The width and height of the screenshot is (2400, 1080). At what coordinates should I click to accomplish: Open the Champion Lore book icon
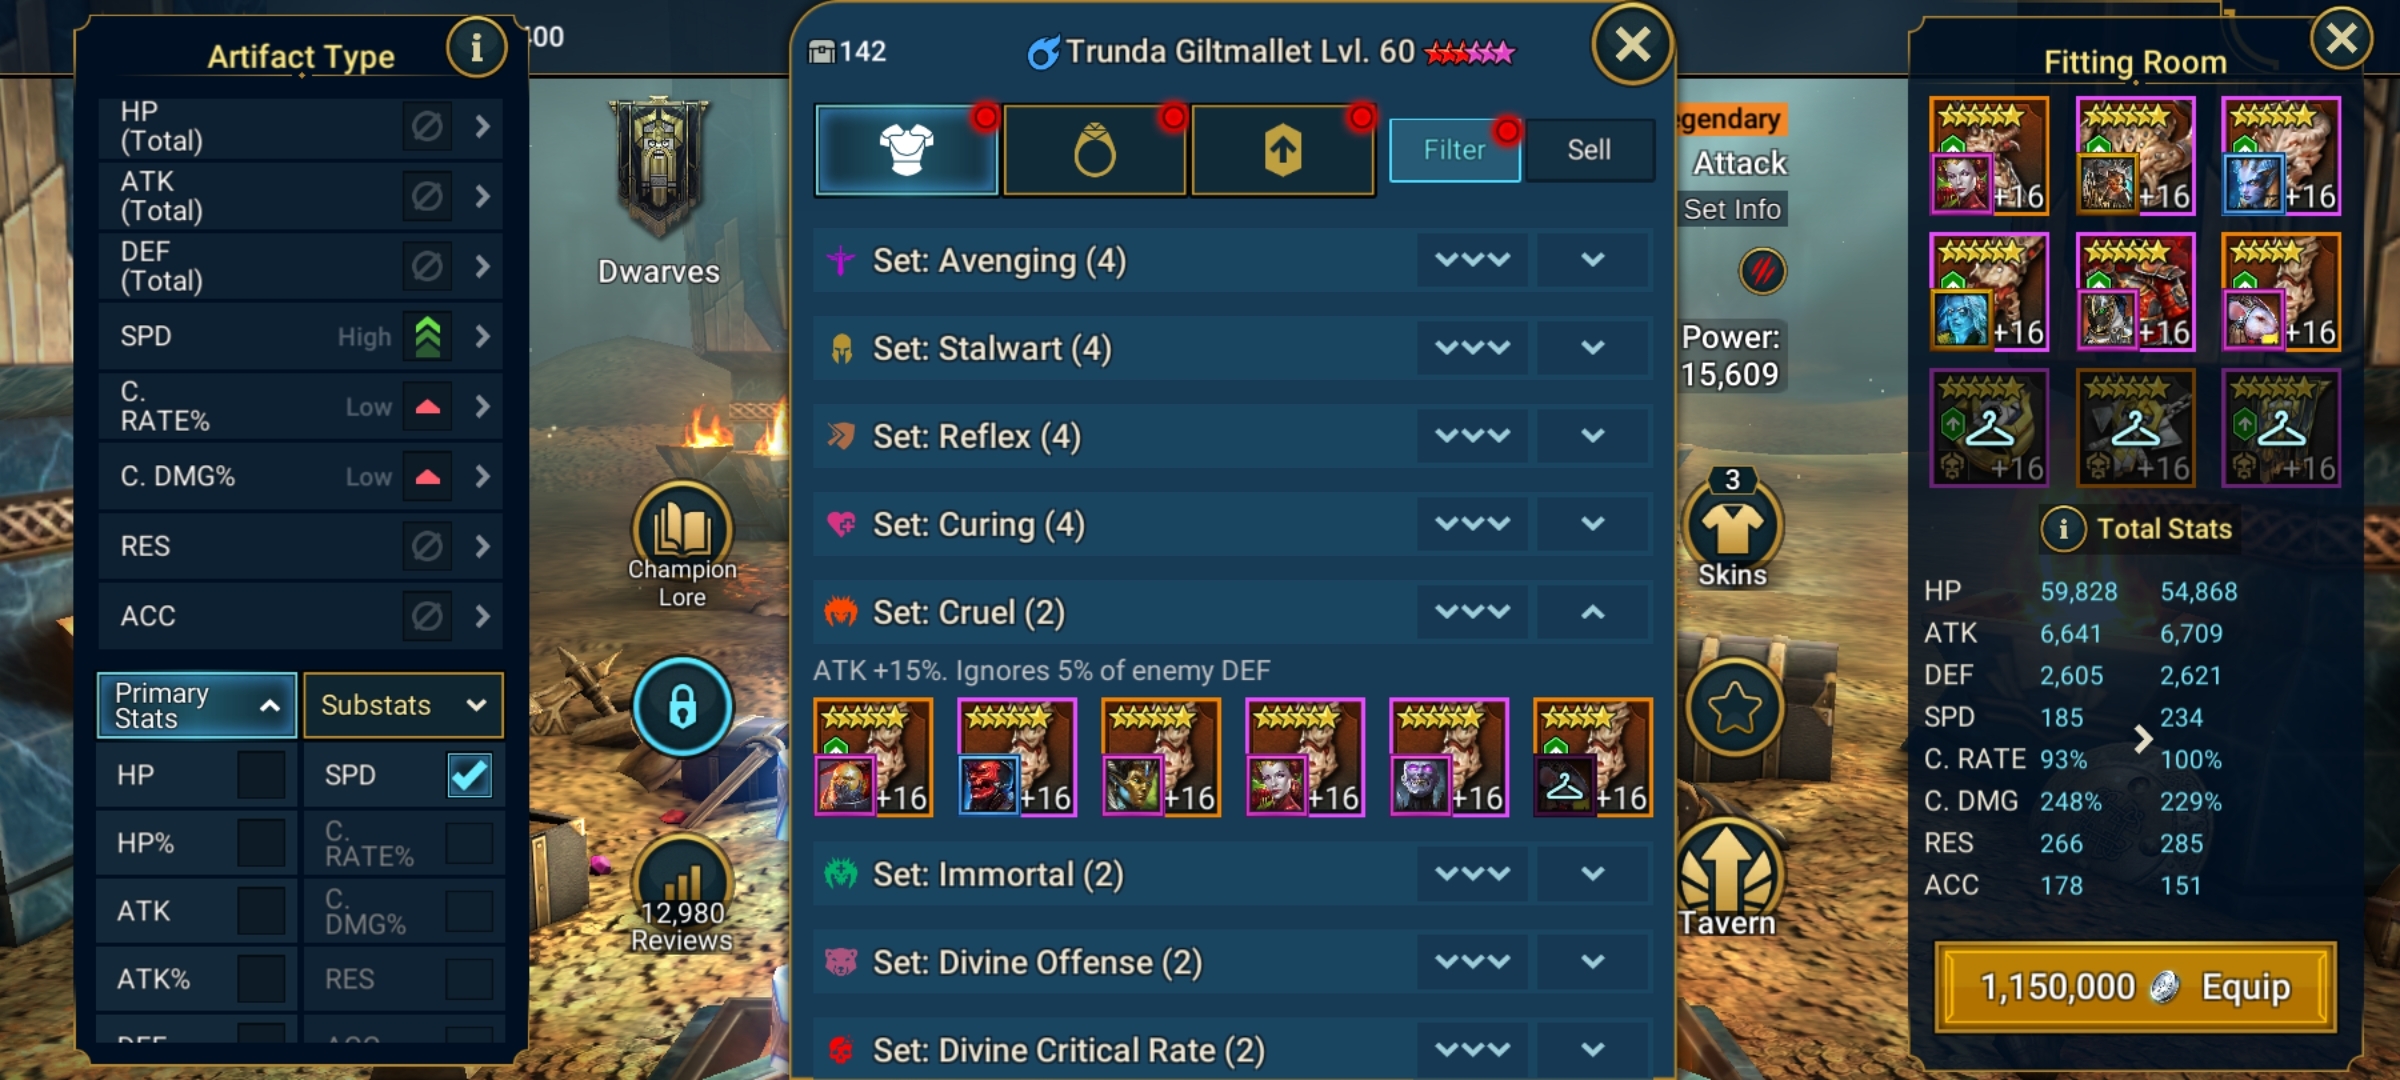682,530
